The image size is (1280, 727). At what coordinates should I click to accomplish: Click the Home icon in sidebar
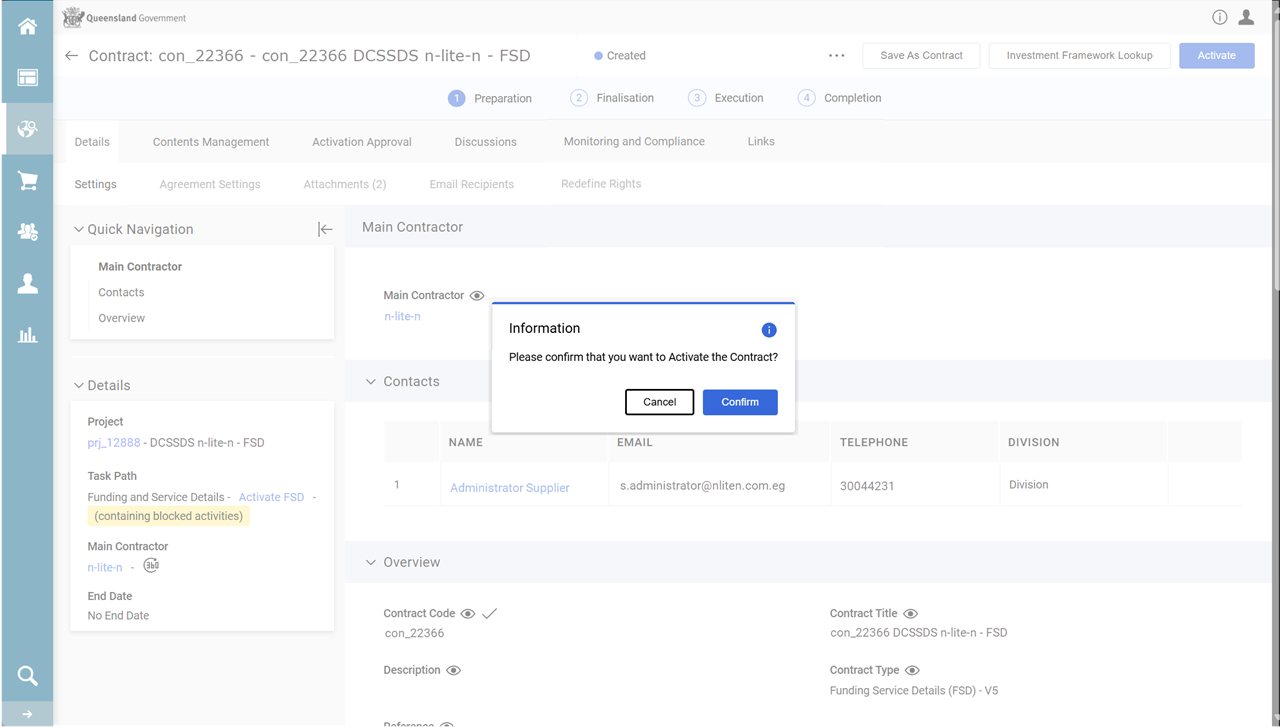click(27, 27)
